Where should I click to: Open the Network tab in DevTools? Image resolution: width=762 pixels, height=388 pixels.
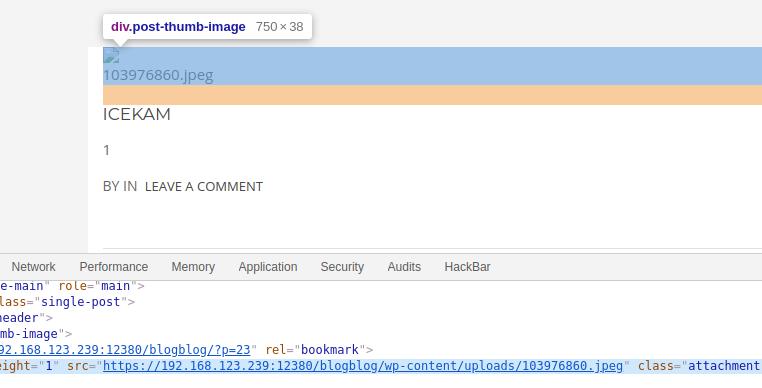tap(34, 267)
